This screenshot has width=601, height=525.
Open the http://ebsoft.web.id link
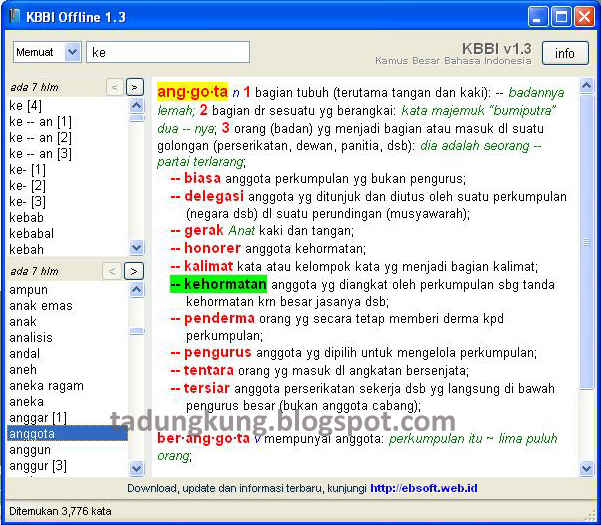click(424, 488)
